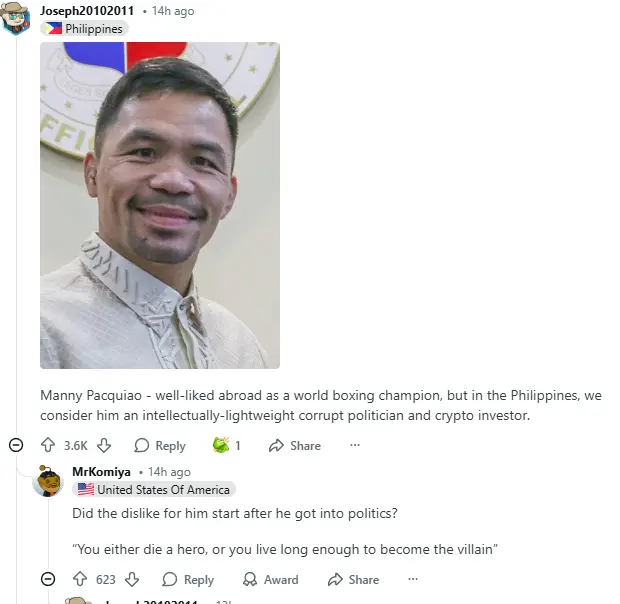This screenshot has width=620, height=604.
Task: Click the frog award icon on the top comment
Action: (x=221, y=445)
